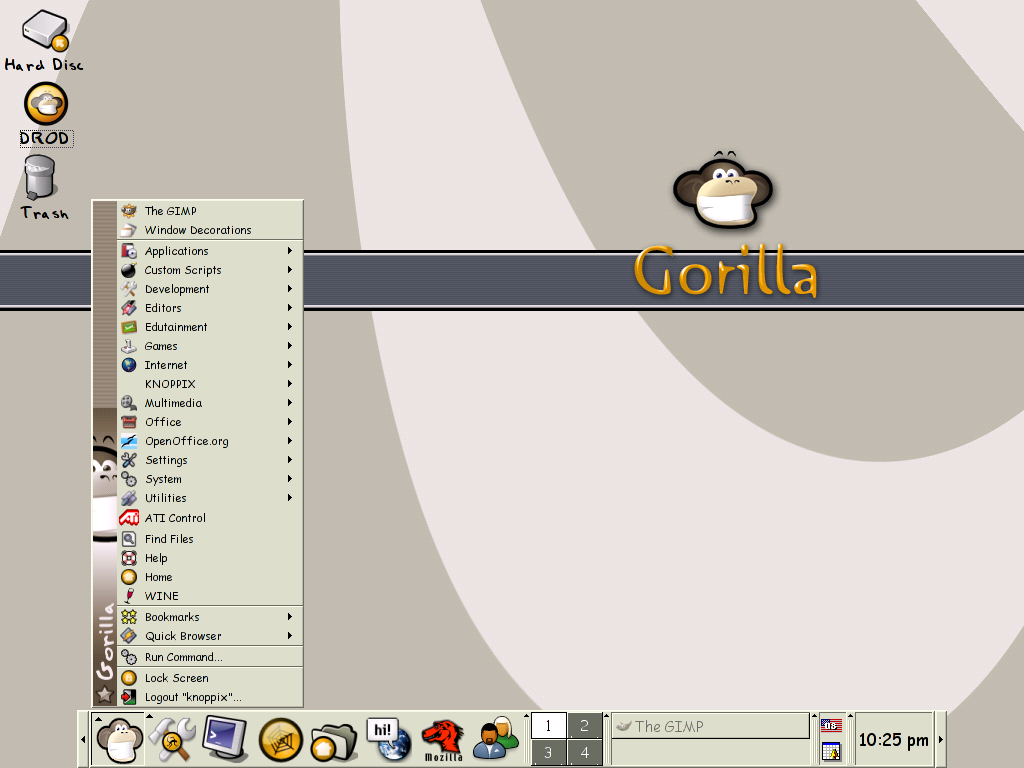The width and height of the screenshot is (1024, 768).
Task: Choose Find Files in the menu
Action: tap(210, 539)
